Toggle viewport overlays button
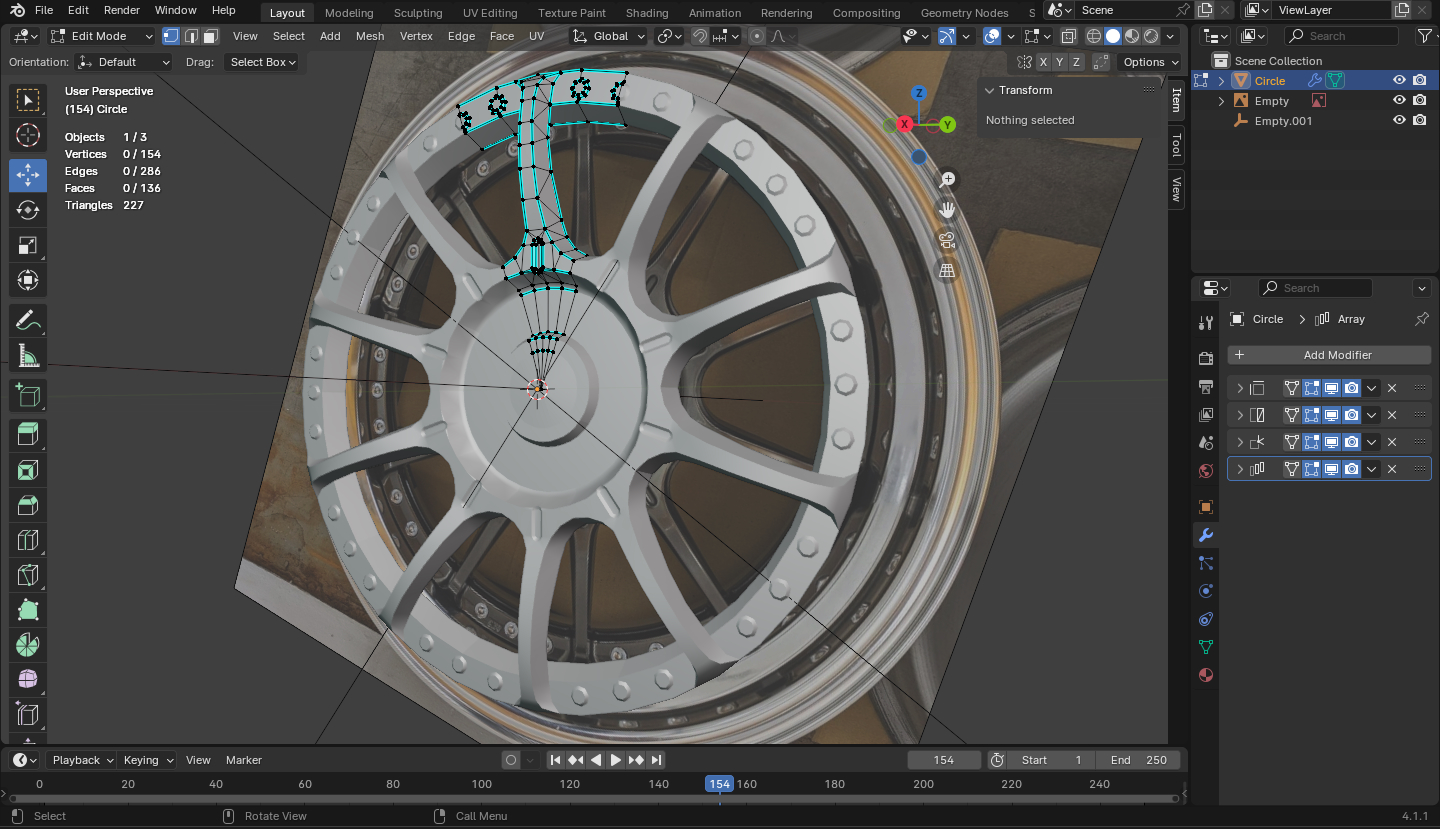 [992, 36]
